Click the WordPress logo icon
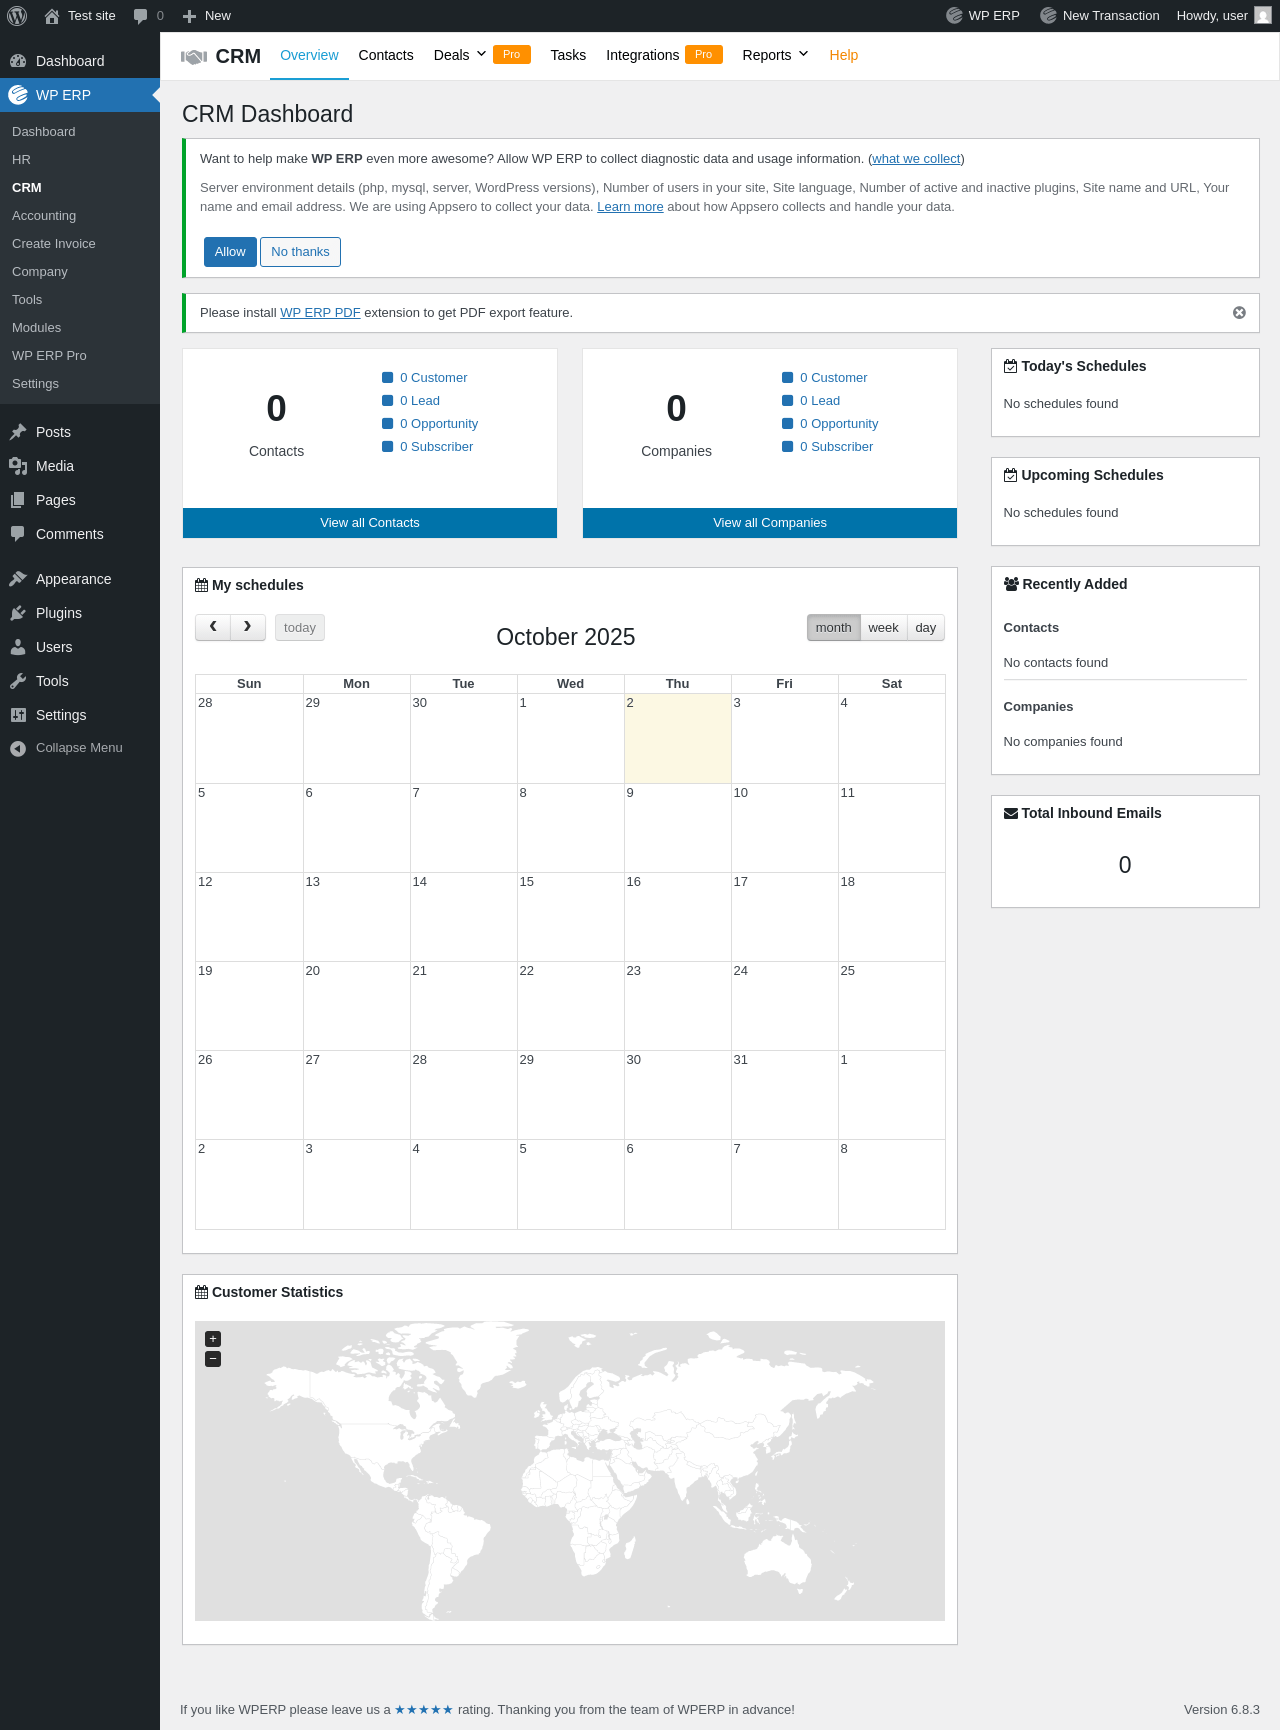 pos(17,16)
